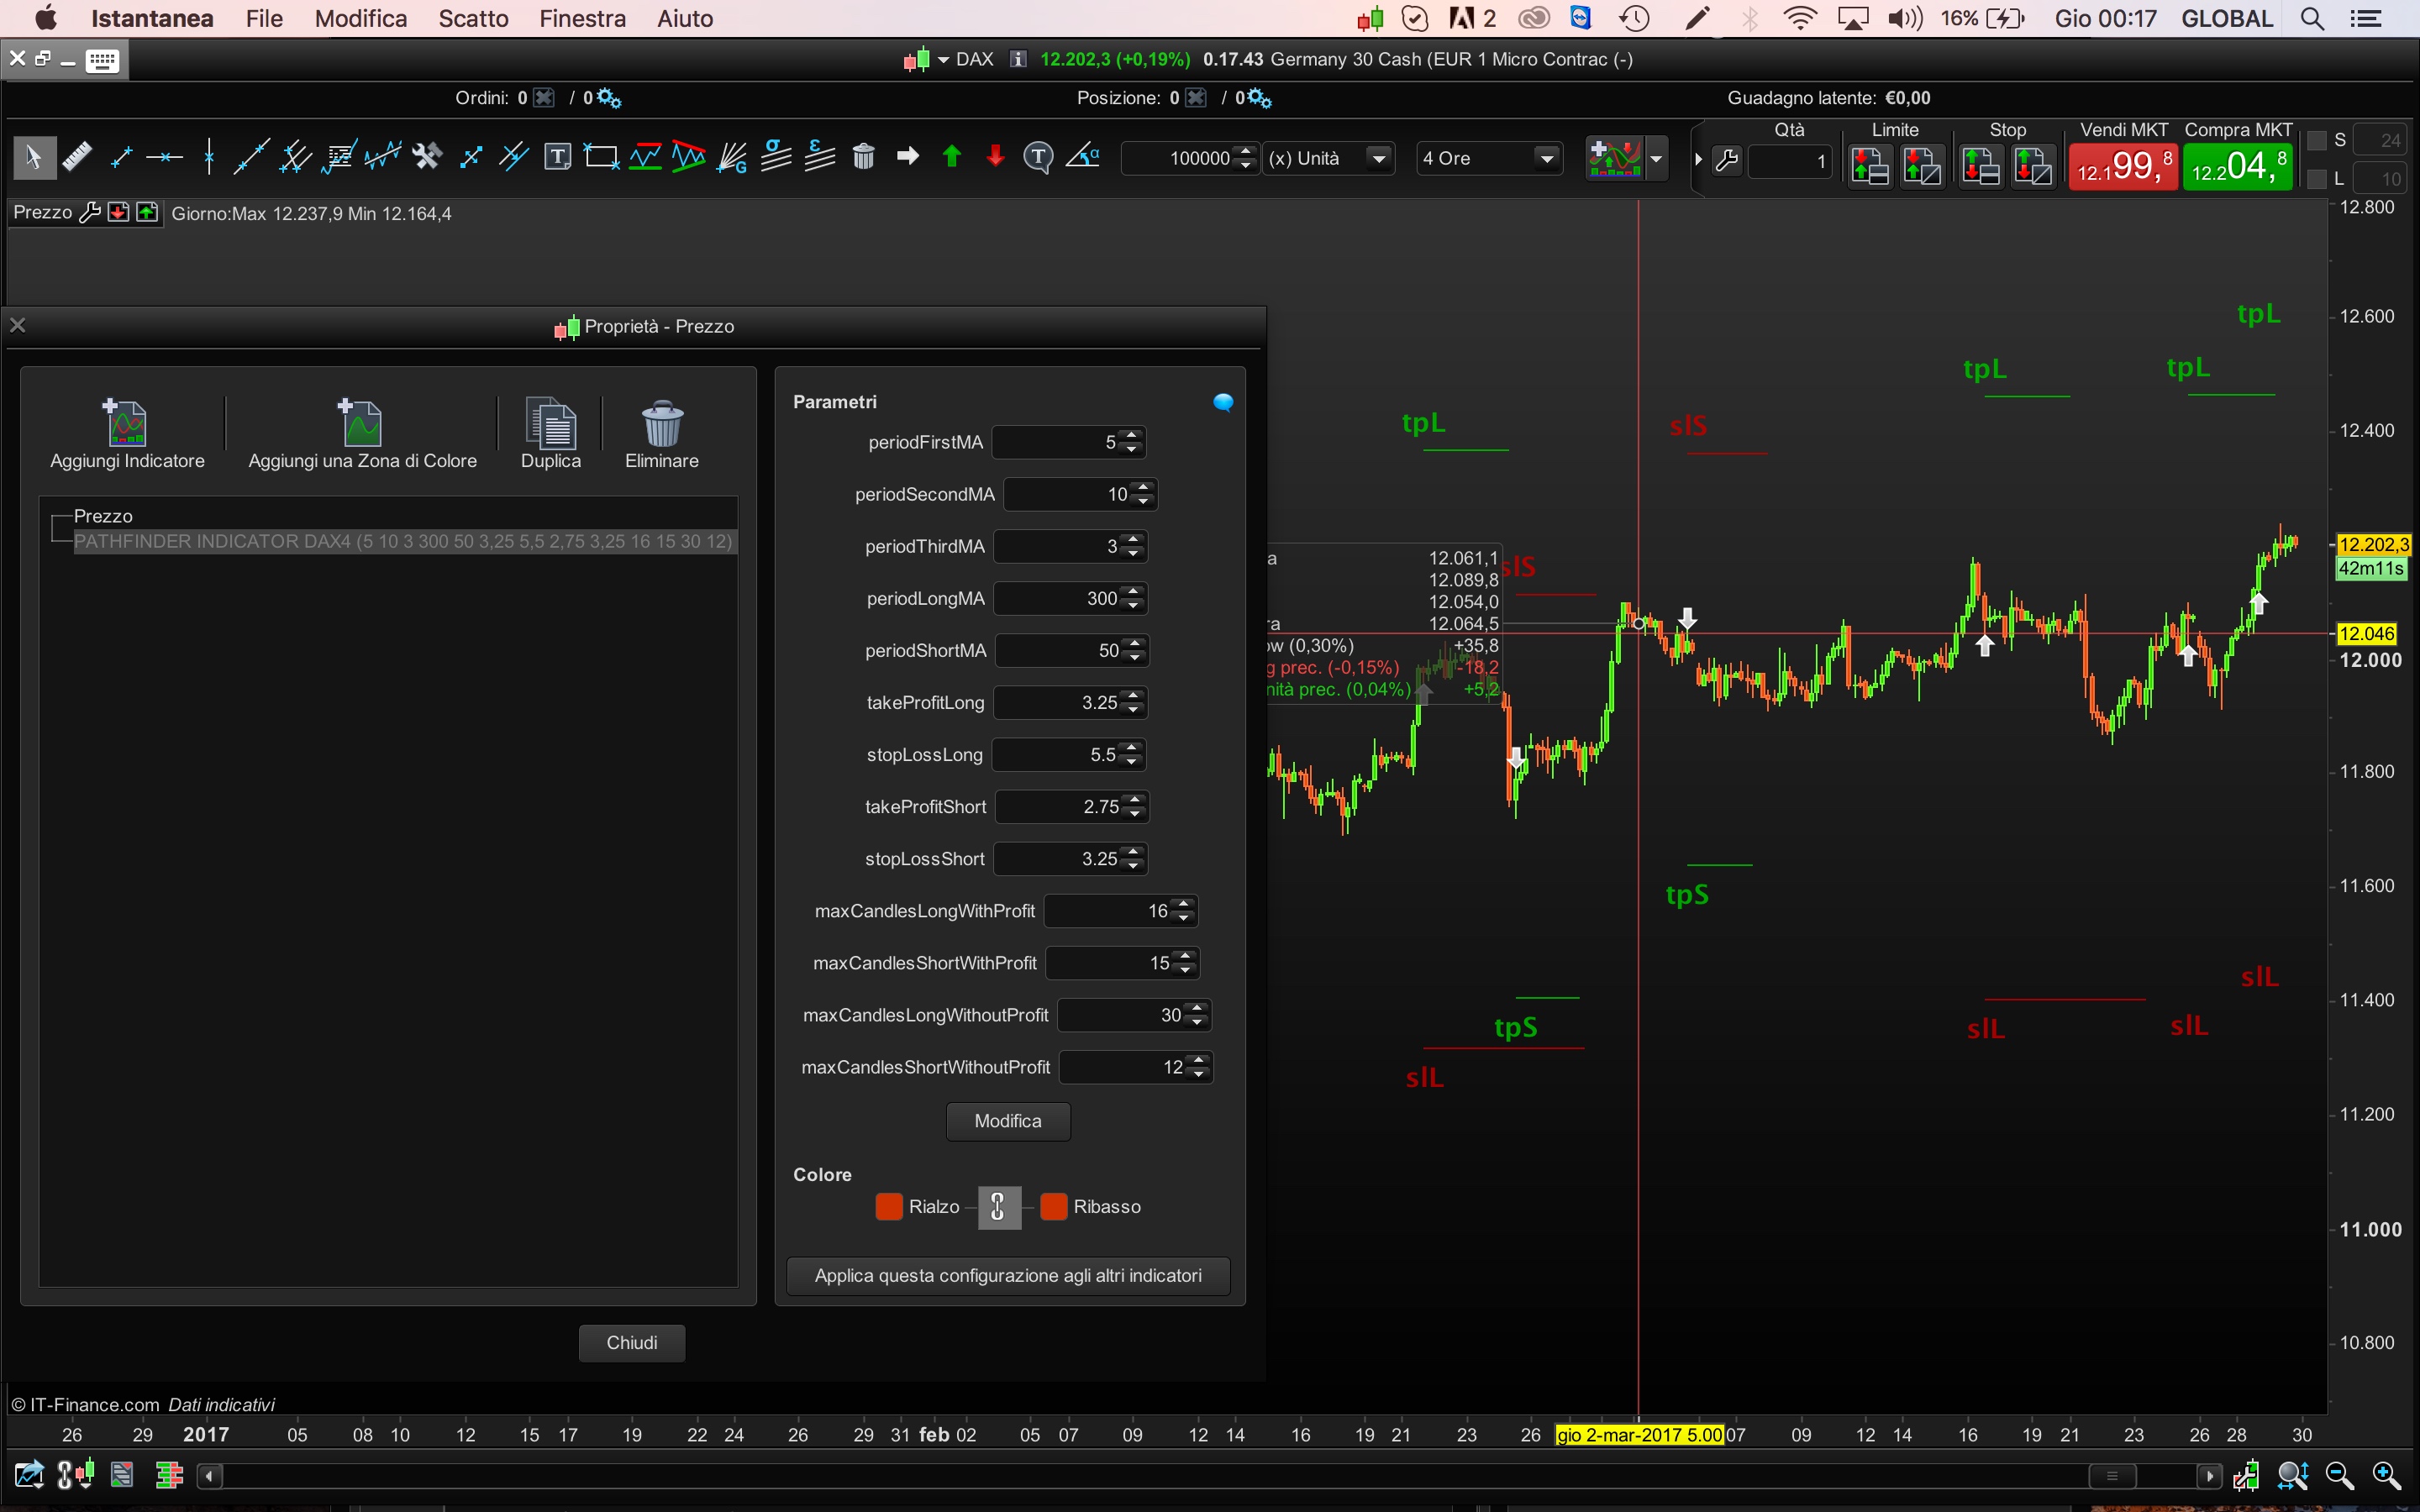Image resolution: width=2420 pixels, height=1512 pixels.
Task: Click the Modifica button under parameters
Action: (1007, 1121)
